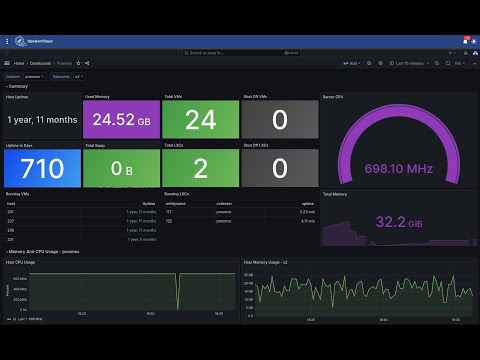Click the Shut Off LXCs panel title
This screenshot has height=360, width=480.
tap(256, 145)
